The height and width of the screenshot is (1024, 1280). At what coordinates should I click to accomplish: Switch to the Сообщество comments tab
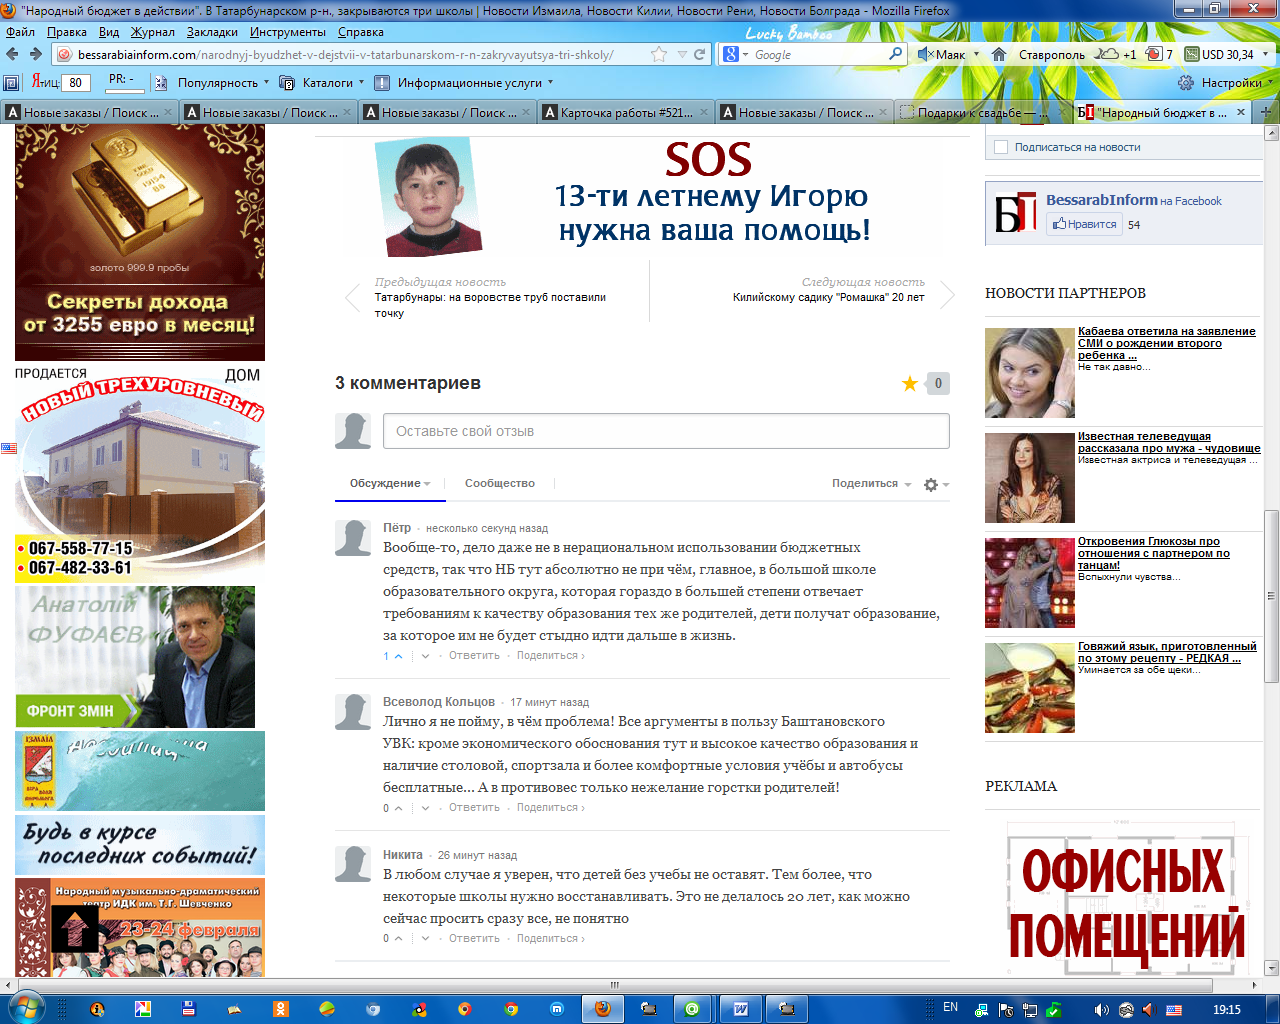coord(500,483)
